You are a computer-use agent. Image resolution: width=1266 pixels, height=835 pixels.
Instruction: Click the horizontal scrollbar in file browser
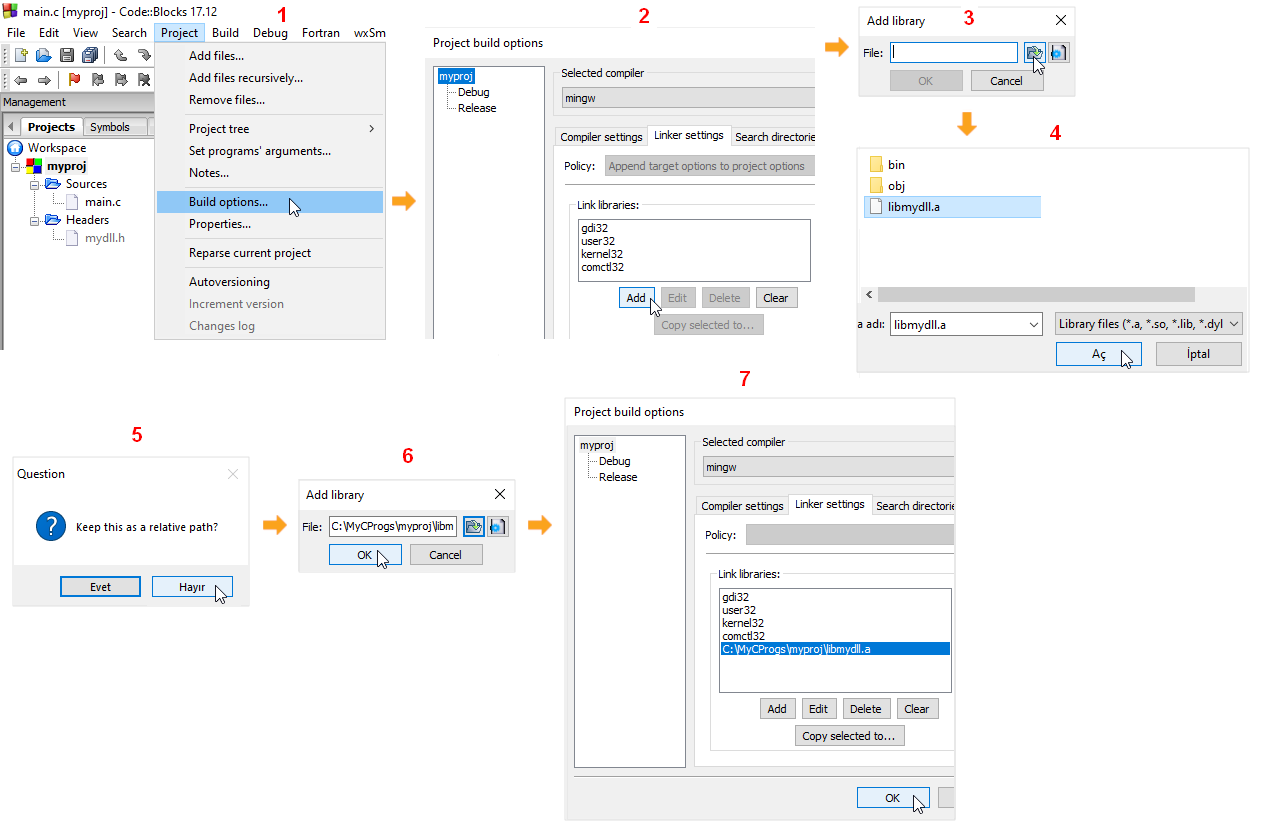point(1036,295)
